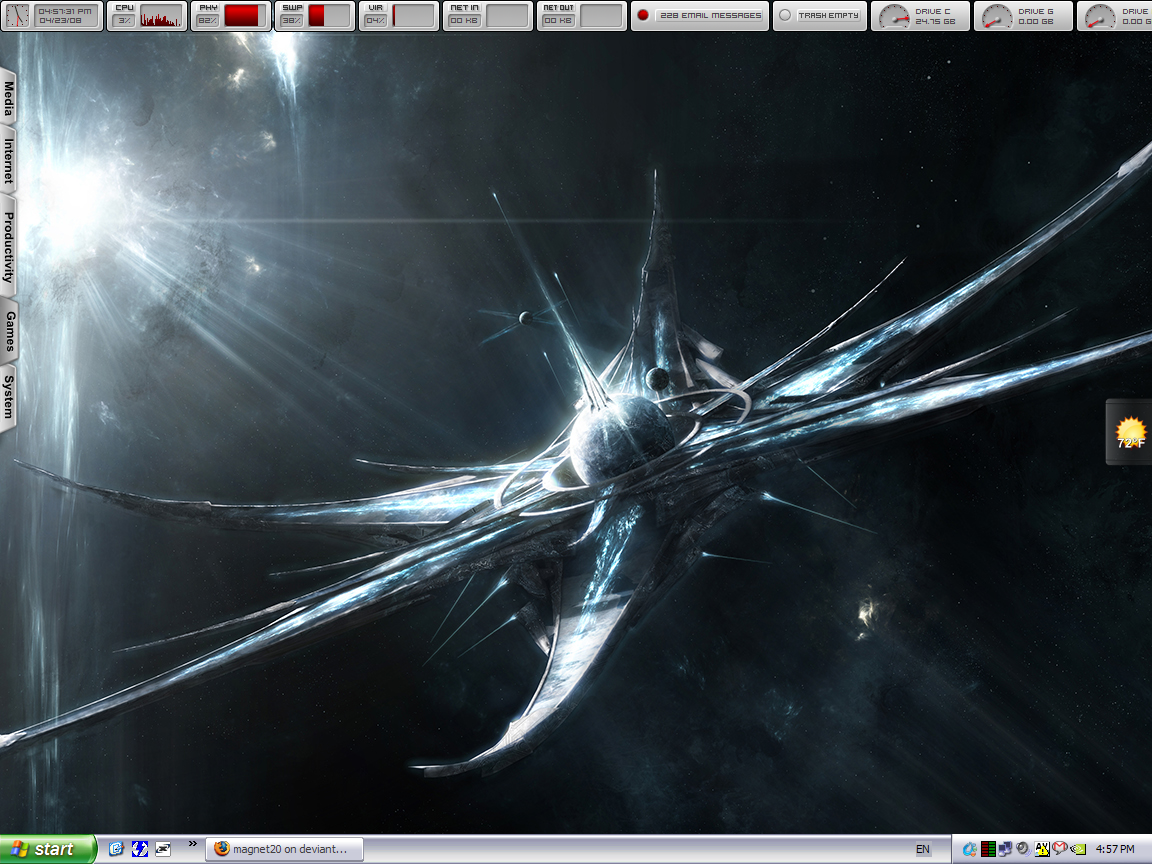The image size is (1152, 864).
Task: Click the 04:57:31 PM date-time readout
Action: point(65,15)
